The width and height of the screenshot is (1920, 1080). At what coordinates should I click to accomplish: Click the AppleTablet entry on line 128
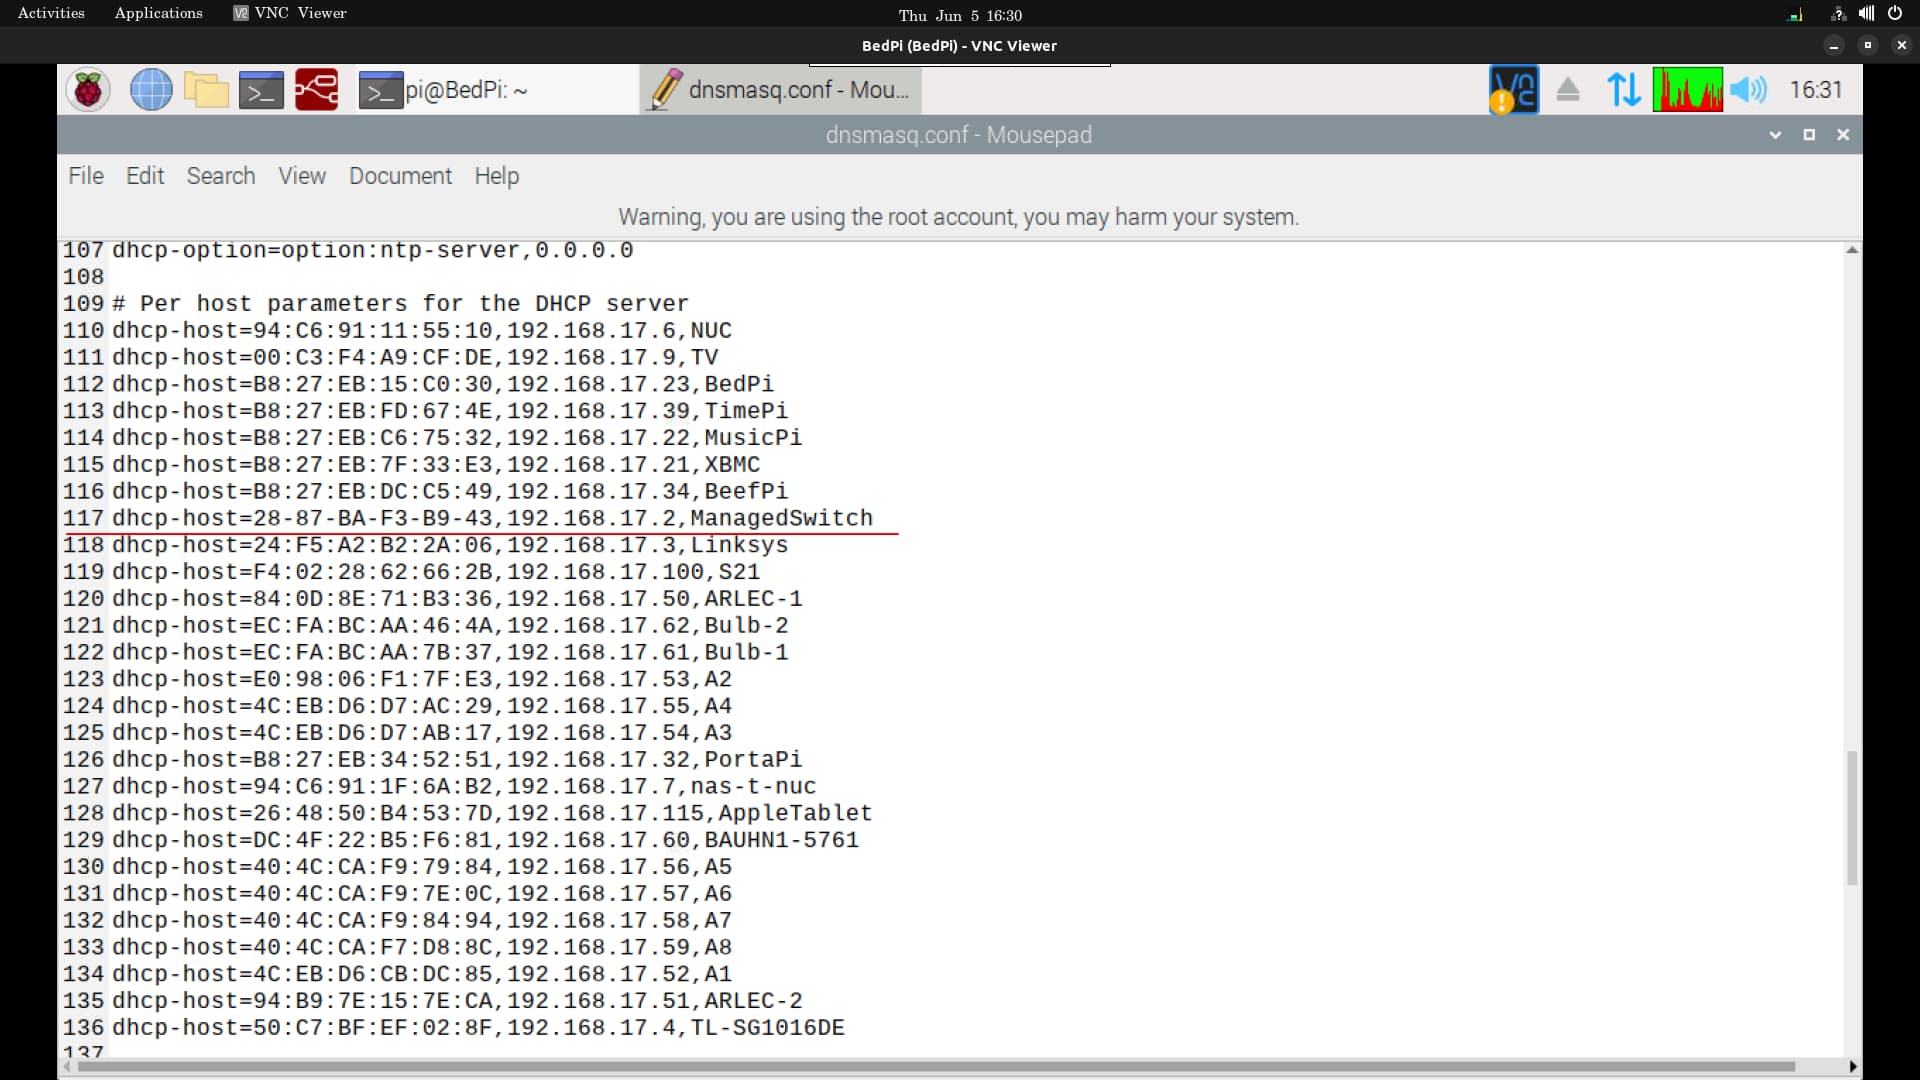click(x=492, y=814)
